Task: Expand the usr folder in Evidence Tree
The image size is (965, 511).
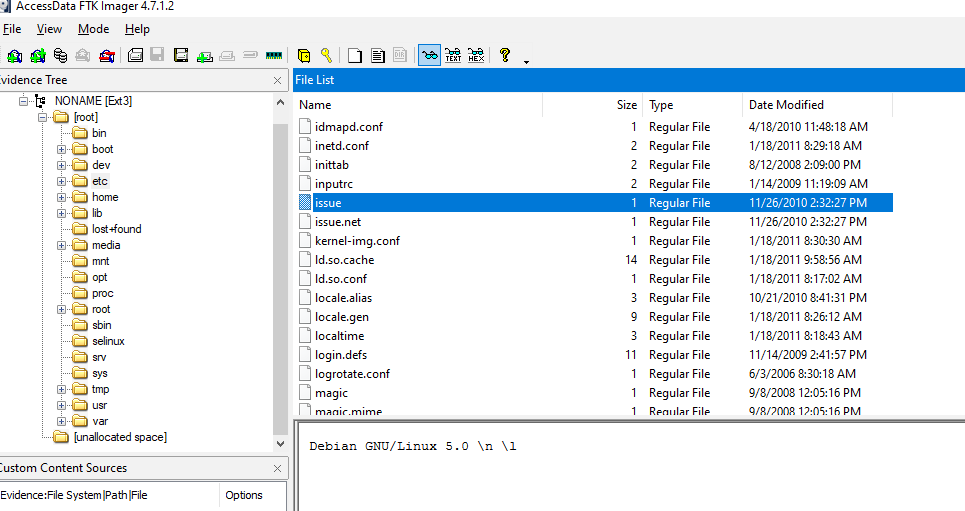Action: pos(62,405)
